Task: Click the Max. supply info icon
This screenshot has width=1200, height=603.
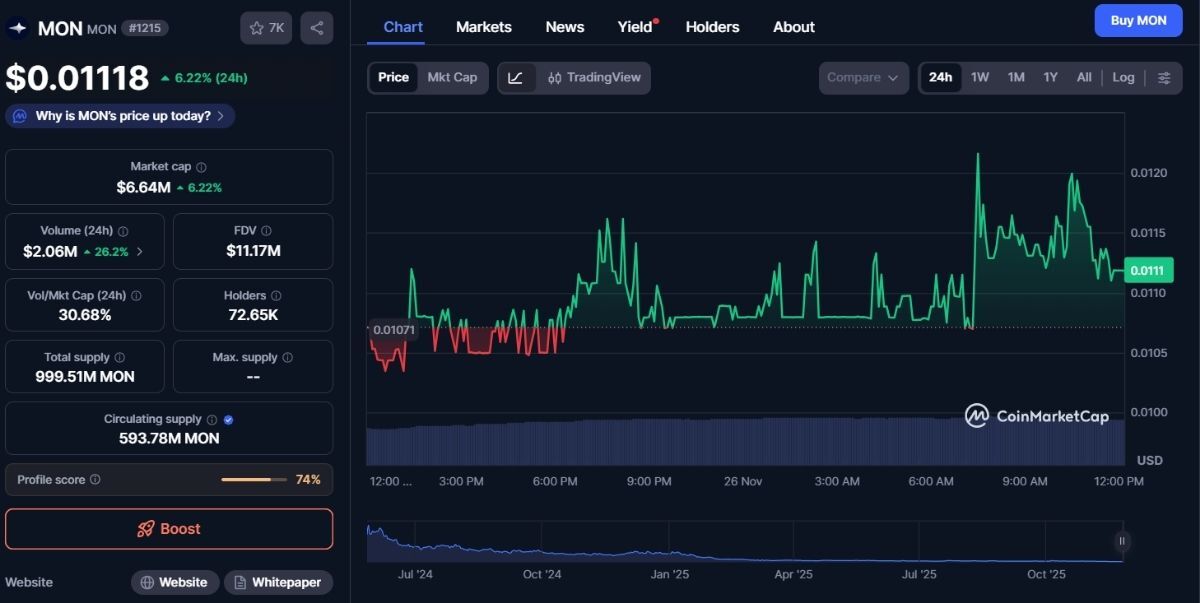Action: pos(288,358)
